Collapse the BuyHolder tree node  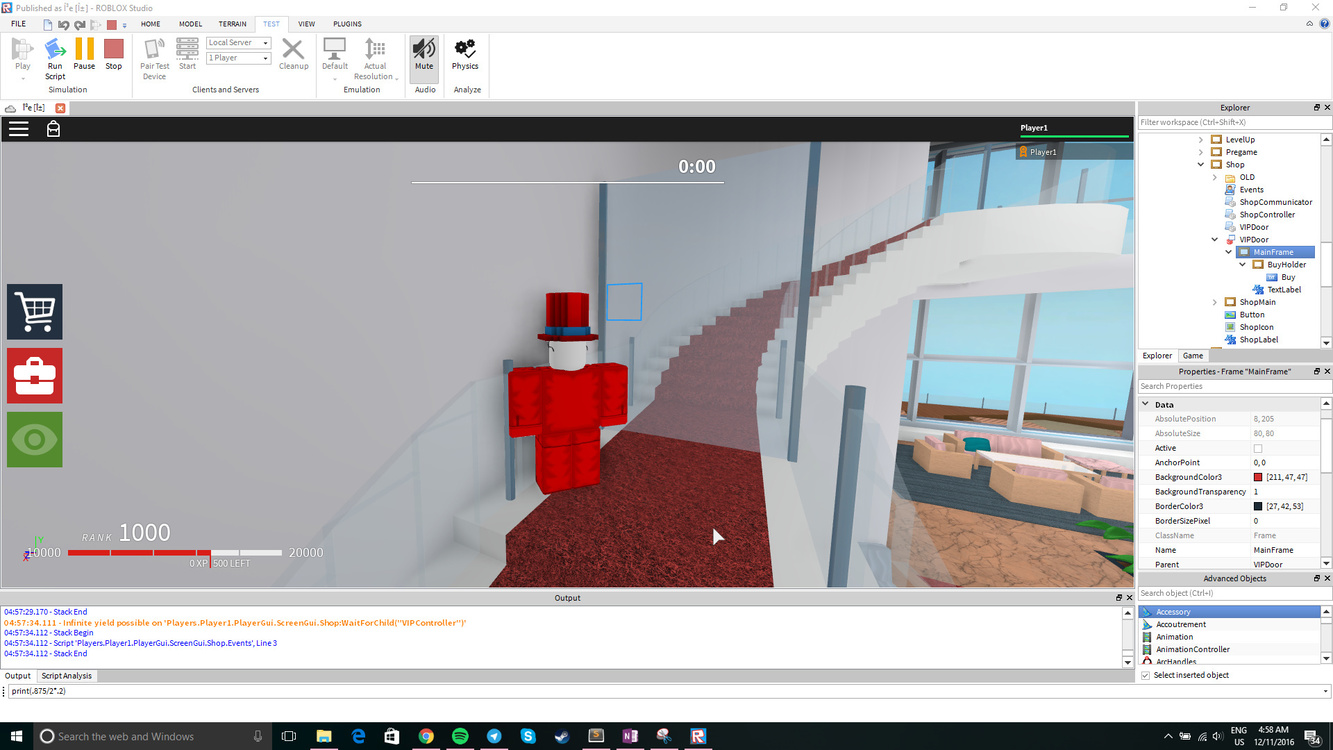click(x=1243, y=265)
